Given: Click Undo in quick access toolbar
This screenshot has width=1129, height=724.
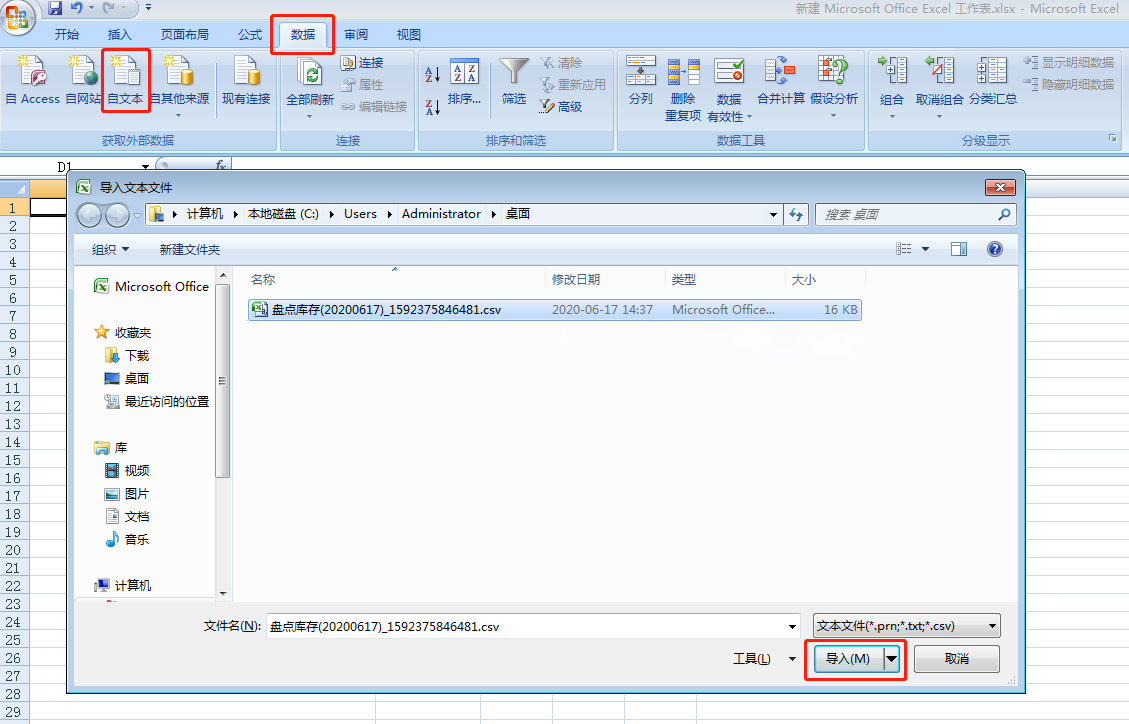Looking at the screenshot, I should [x=76, y=9].
